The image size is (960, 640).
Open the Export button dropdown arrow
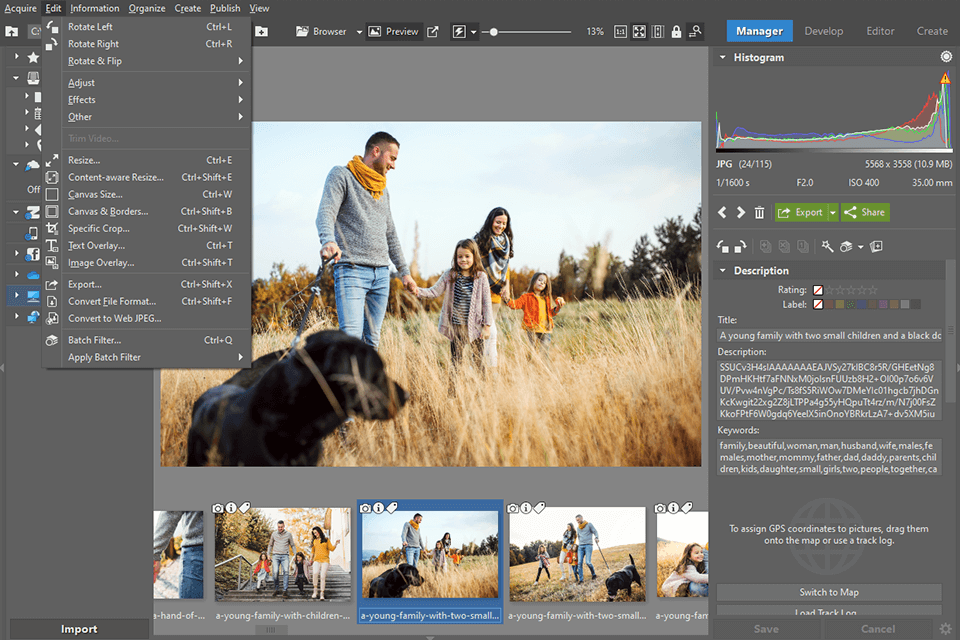[831, 212]
